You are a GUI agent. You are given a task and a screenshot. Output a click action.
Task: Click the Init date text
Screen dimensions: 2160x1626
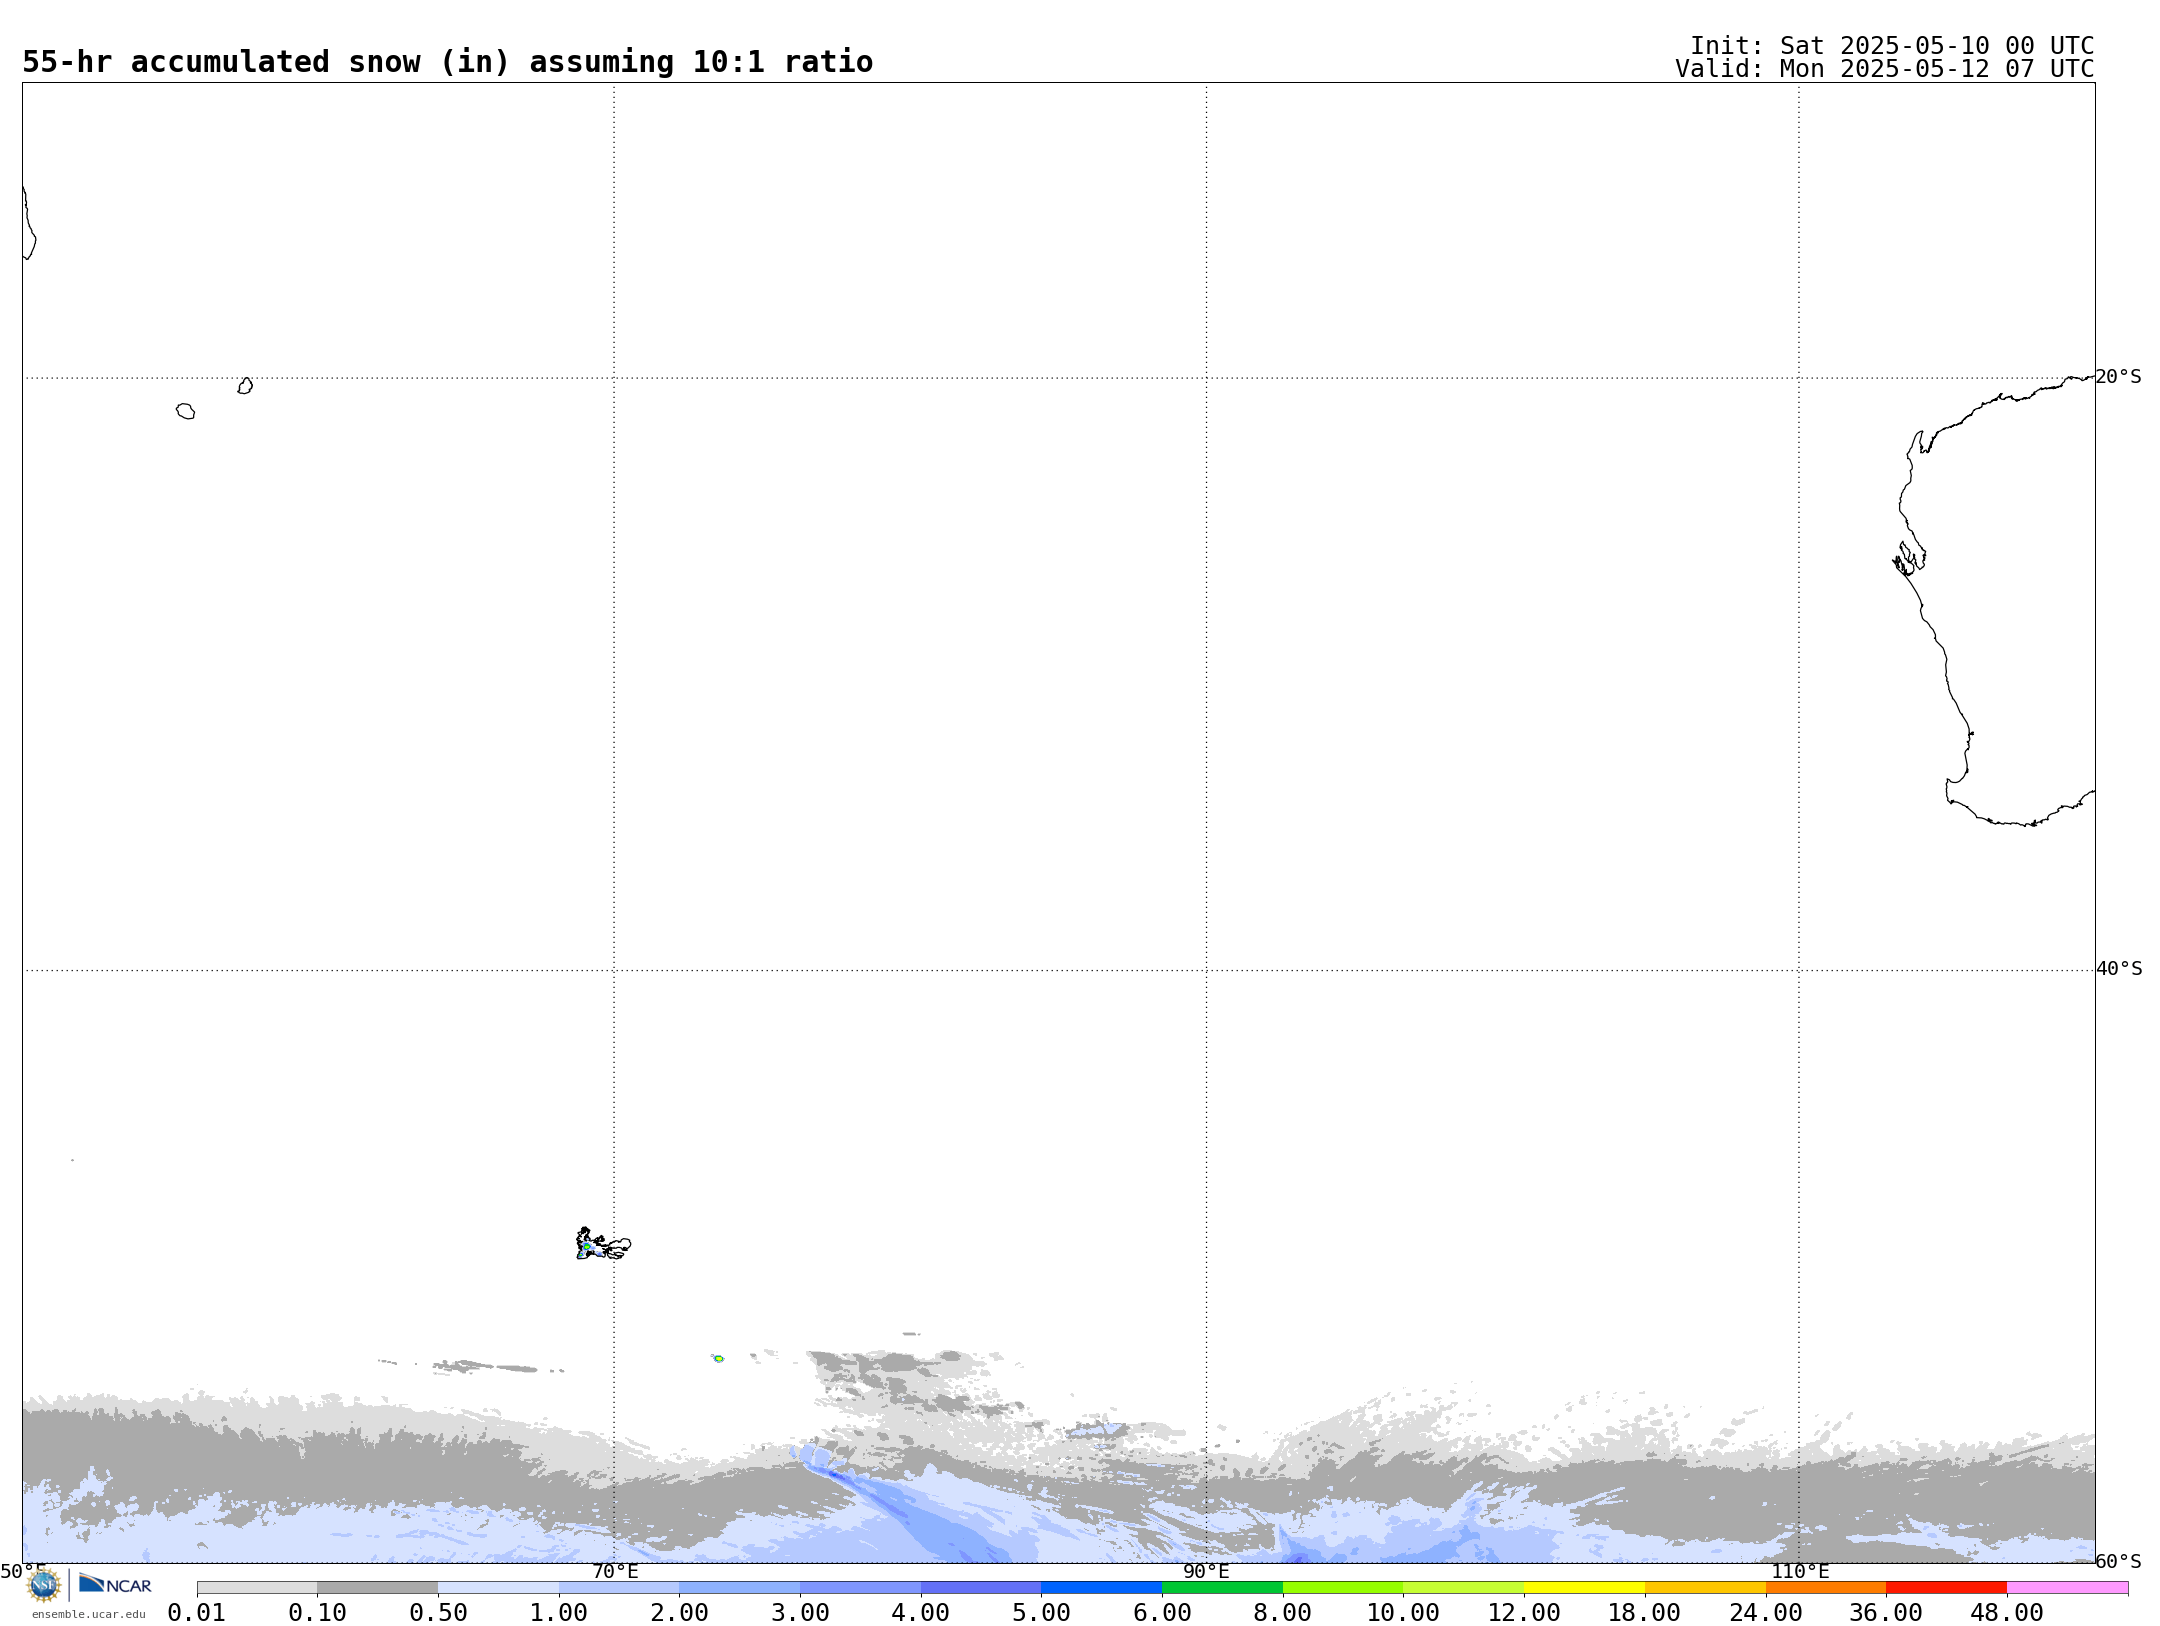click(1892, 46)
